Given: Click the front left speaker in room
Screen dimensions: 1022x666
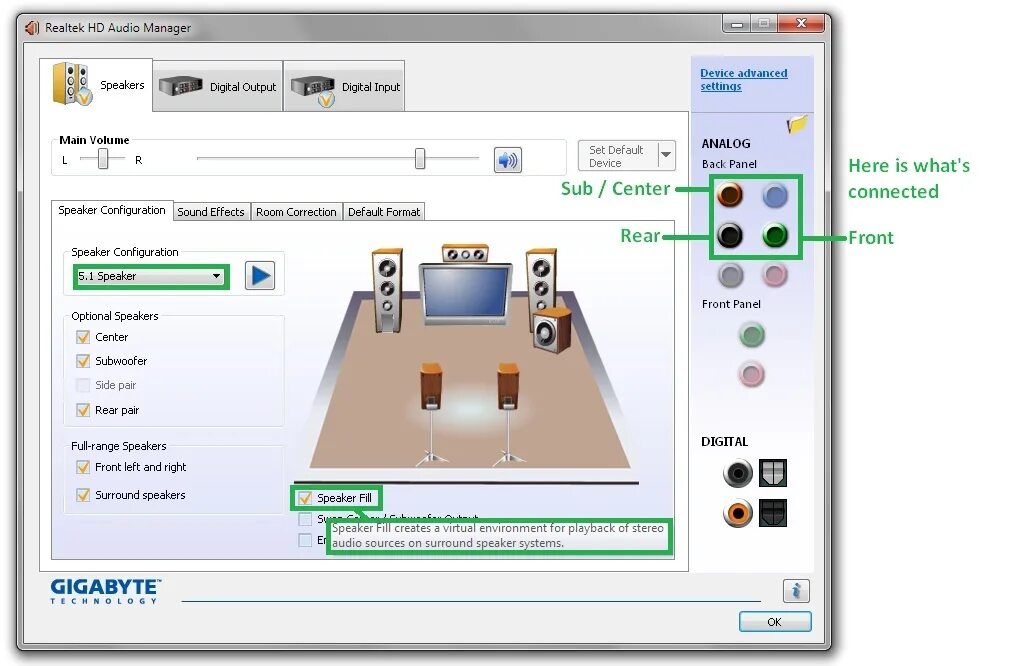Looking at the screenshot, I should click(387, 291).
